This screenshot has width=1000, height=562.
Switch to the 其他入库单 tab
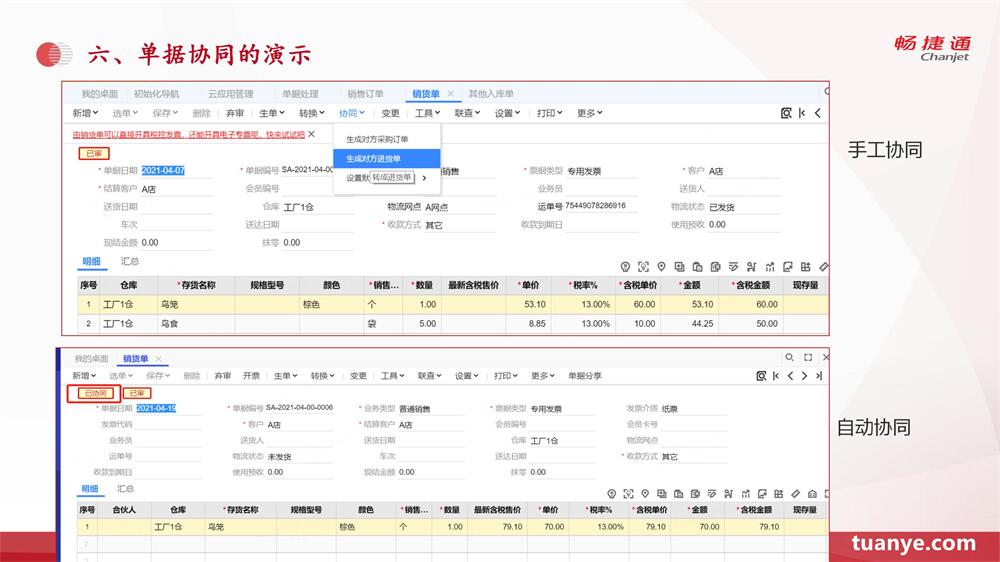pos(491,94)
